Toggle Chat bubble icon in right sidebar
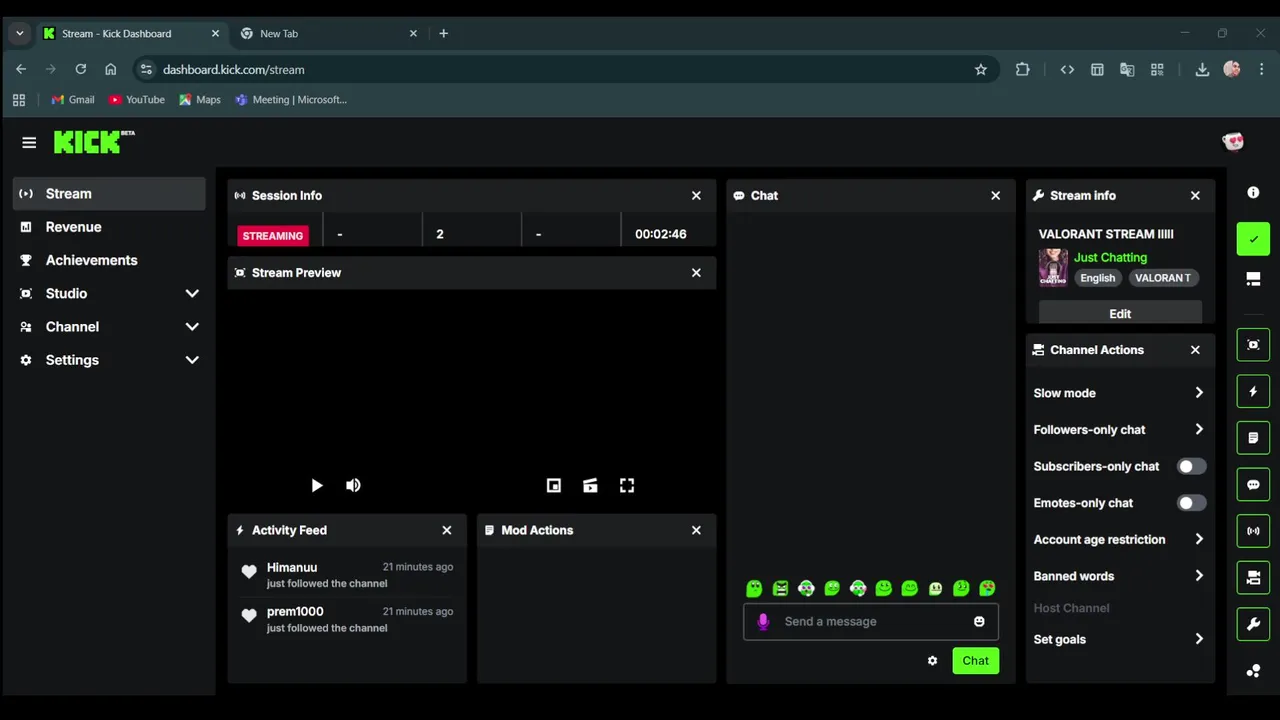 point(1253,485)
